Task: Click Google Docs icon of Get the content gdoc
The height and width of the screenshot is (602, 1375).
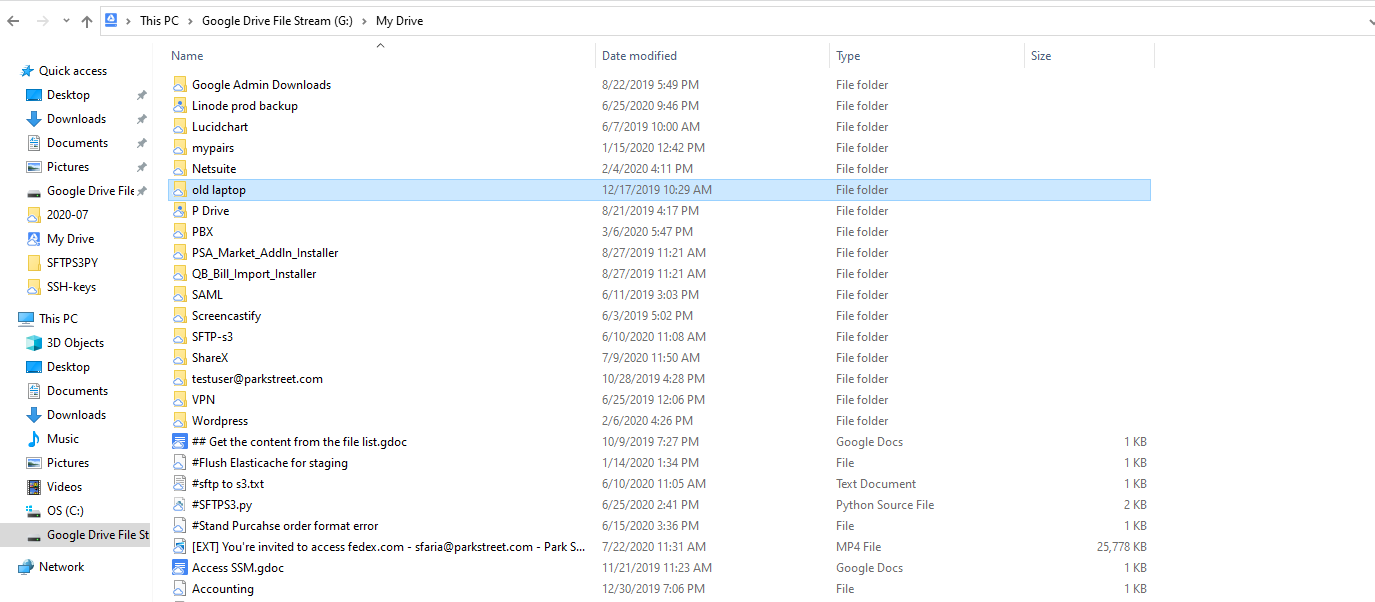Action: pyautogui.click(x=180, y=442)
